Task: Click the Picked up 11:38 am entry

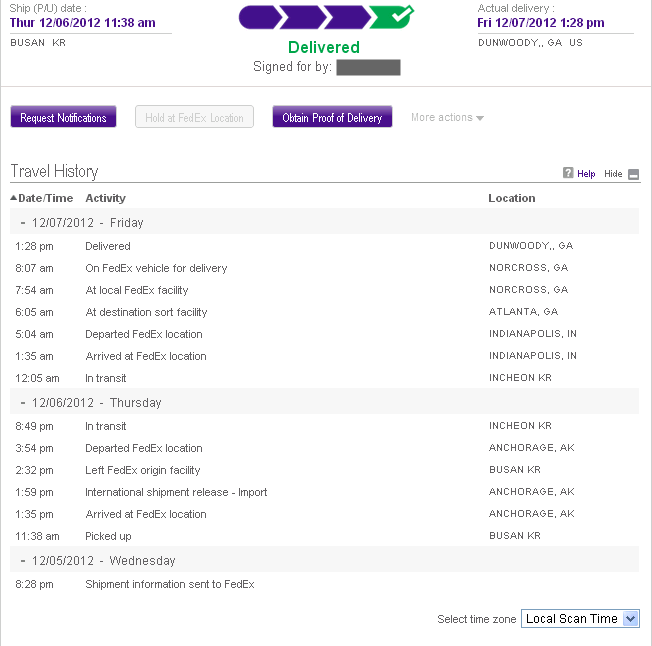Action: [108, 537]
